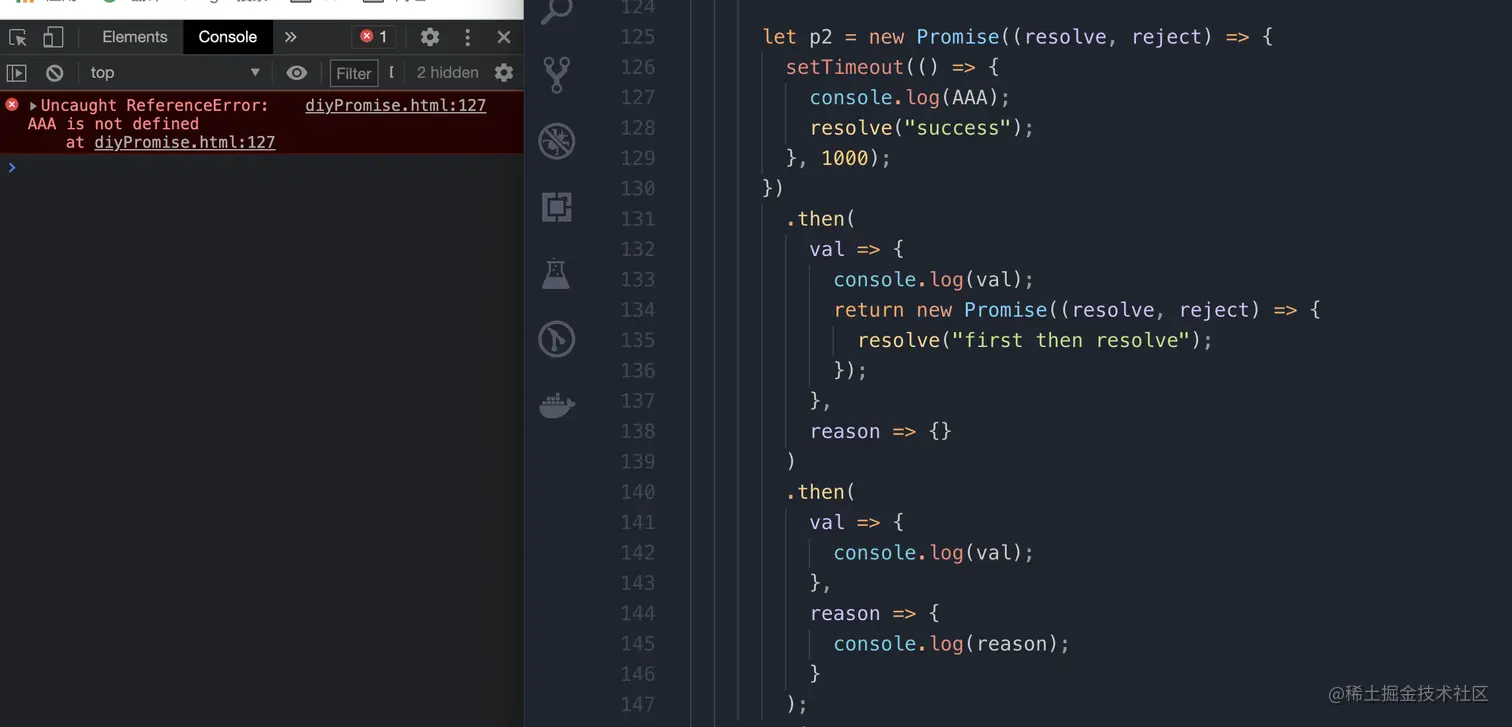1512x727 pixels.
Task: Click the red error count badge
Action: point(373,37)
